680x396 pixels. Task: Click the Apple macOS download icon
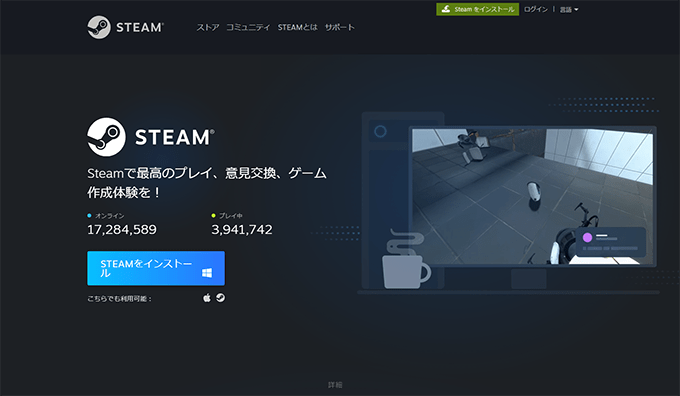(x=207, y=298)
